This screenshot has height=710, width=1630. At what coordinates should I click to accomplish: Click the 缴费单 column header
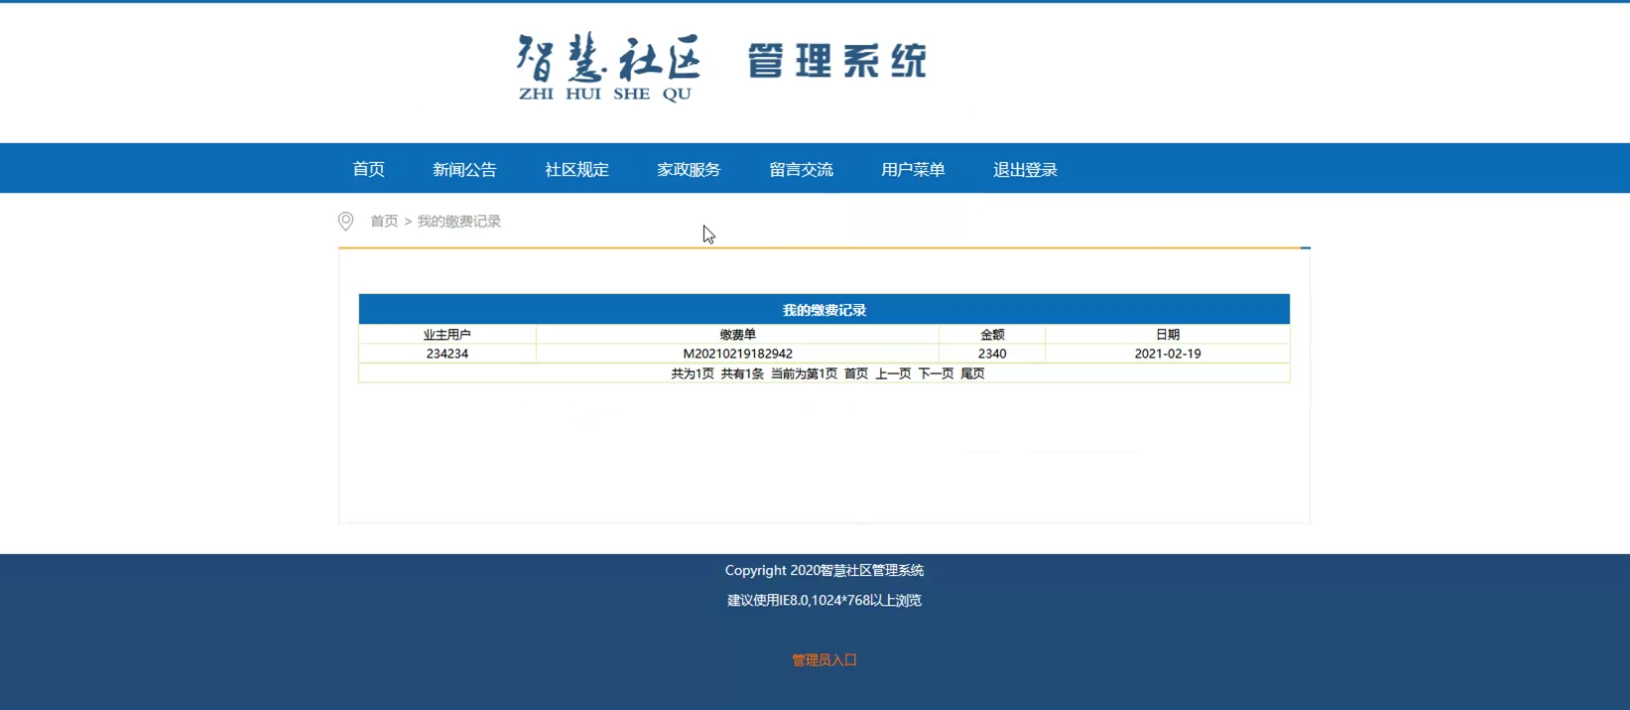(x=737, y=335)
